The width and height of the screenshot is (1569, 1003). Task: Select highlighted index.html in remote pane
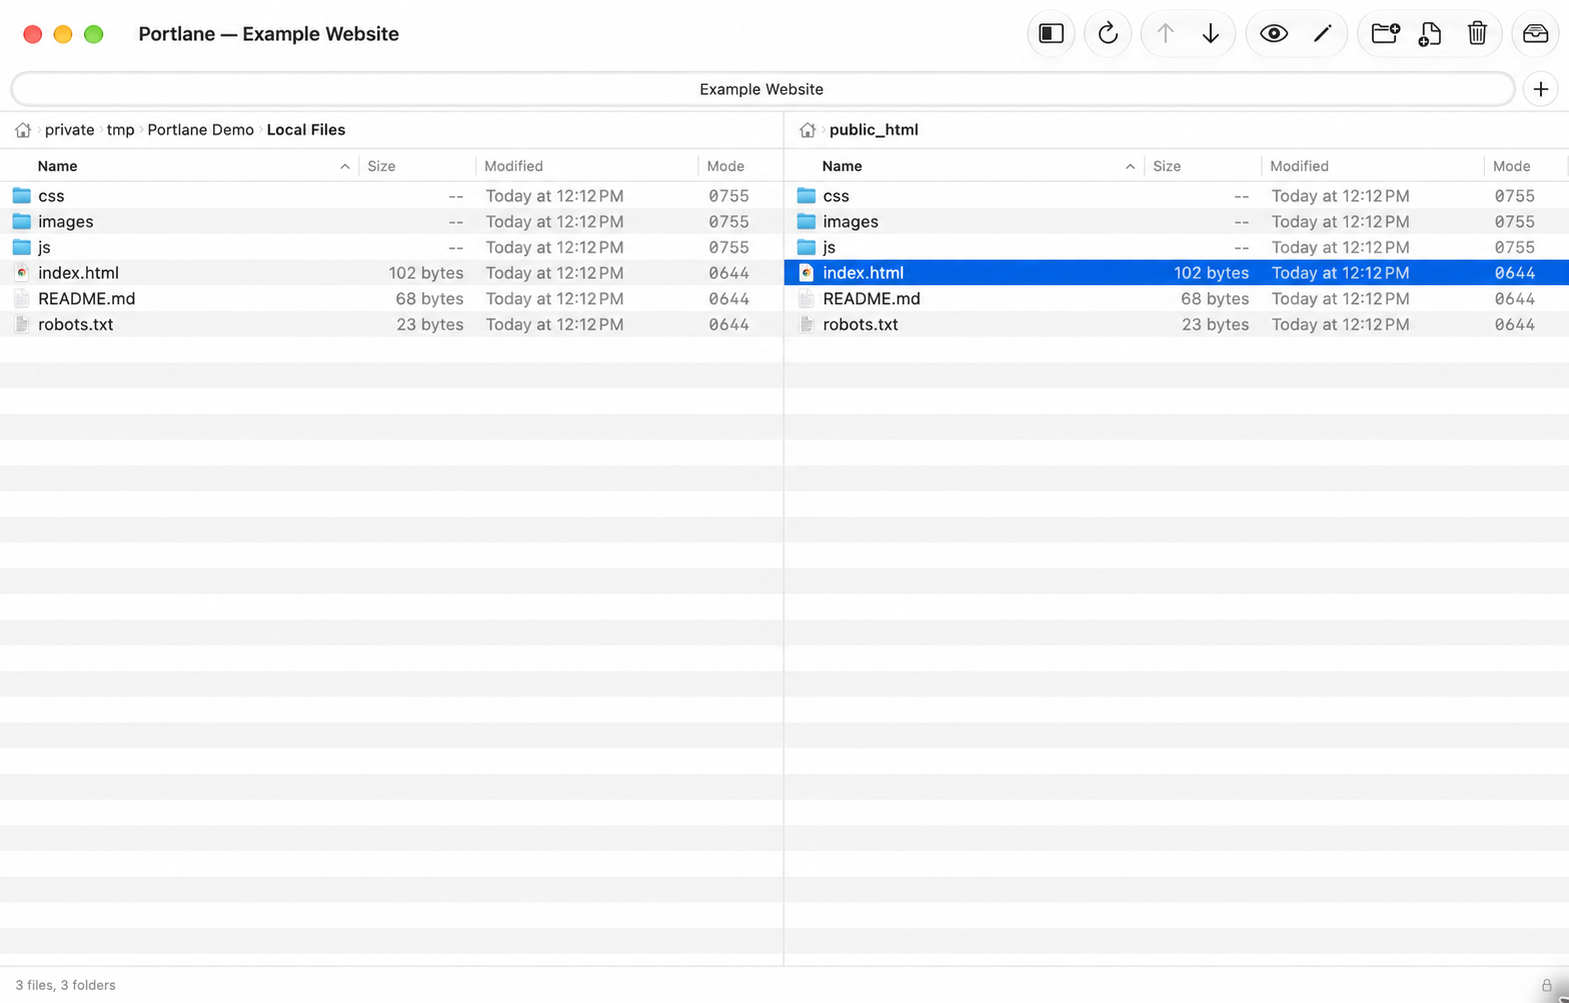[1177, 273]
